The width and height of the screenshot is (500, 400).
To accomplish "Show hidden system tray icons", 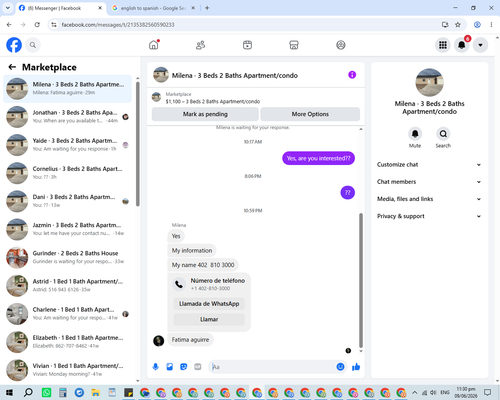I will pos(414,392).
